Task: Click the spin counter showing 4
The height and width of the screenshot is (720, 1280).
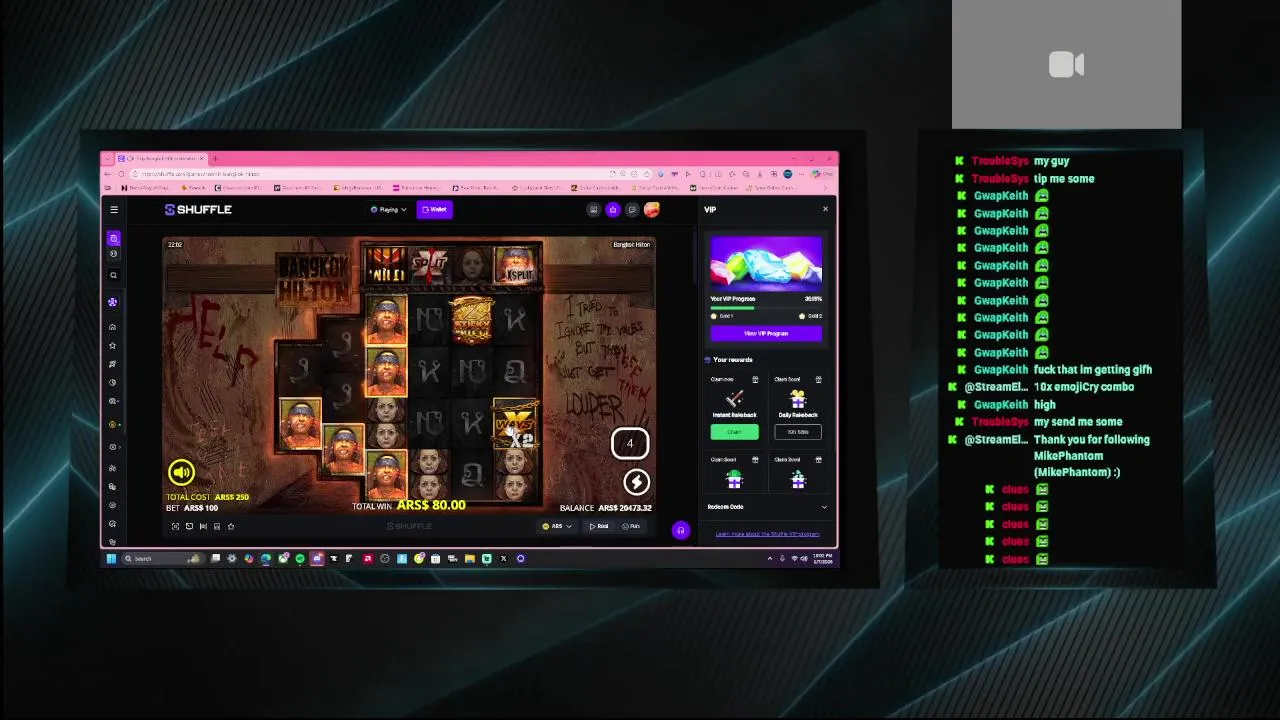Action: coord(630,443)
